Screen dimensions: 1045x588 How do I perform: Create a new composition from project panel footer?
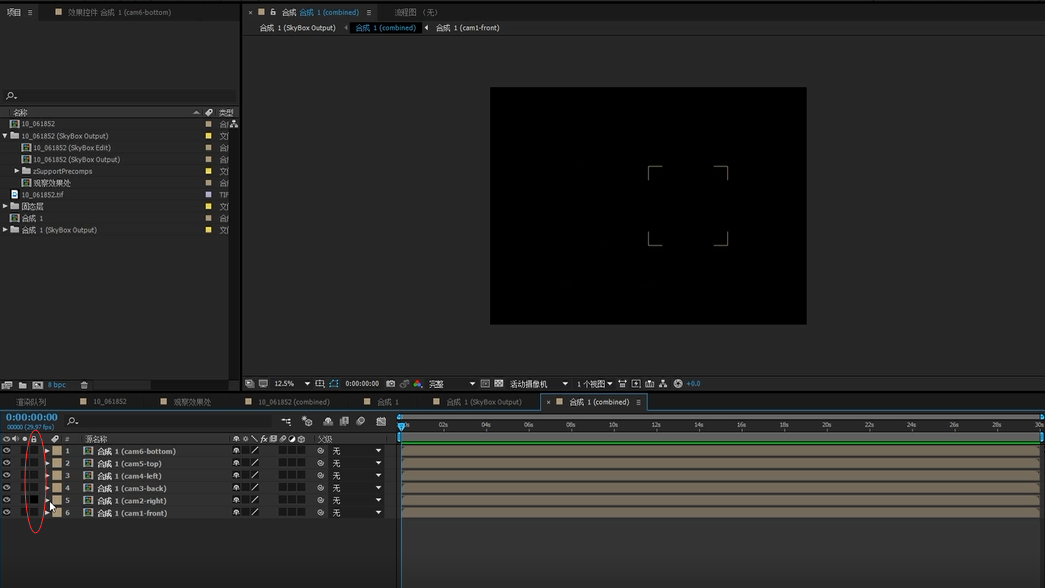[38, 385]
